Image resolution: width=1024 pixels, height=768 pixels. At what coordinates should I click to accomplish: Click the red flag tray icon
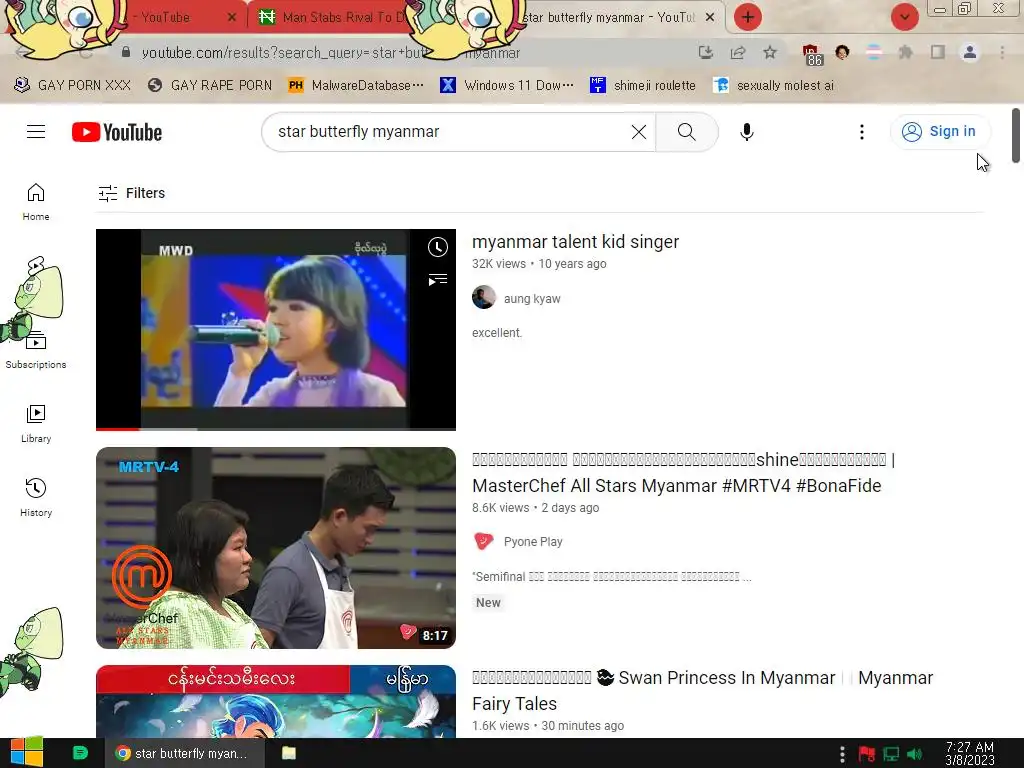pyautogui.click(x=867, y=754)
